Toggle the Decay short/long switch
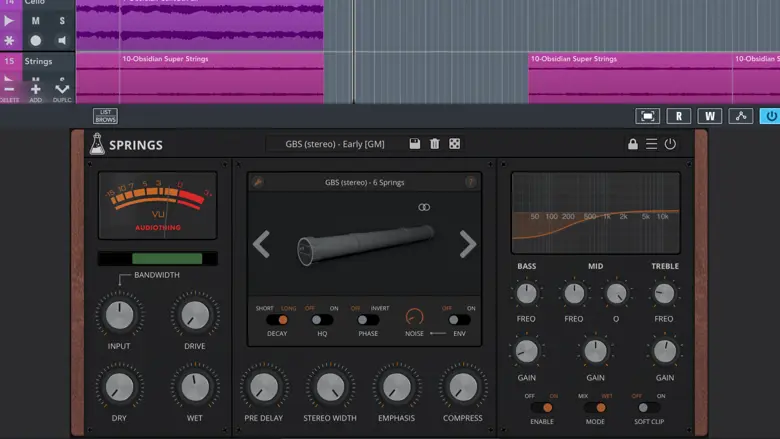Screen dimensions: 780x439 click(x=277, y=320)
